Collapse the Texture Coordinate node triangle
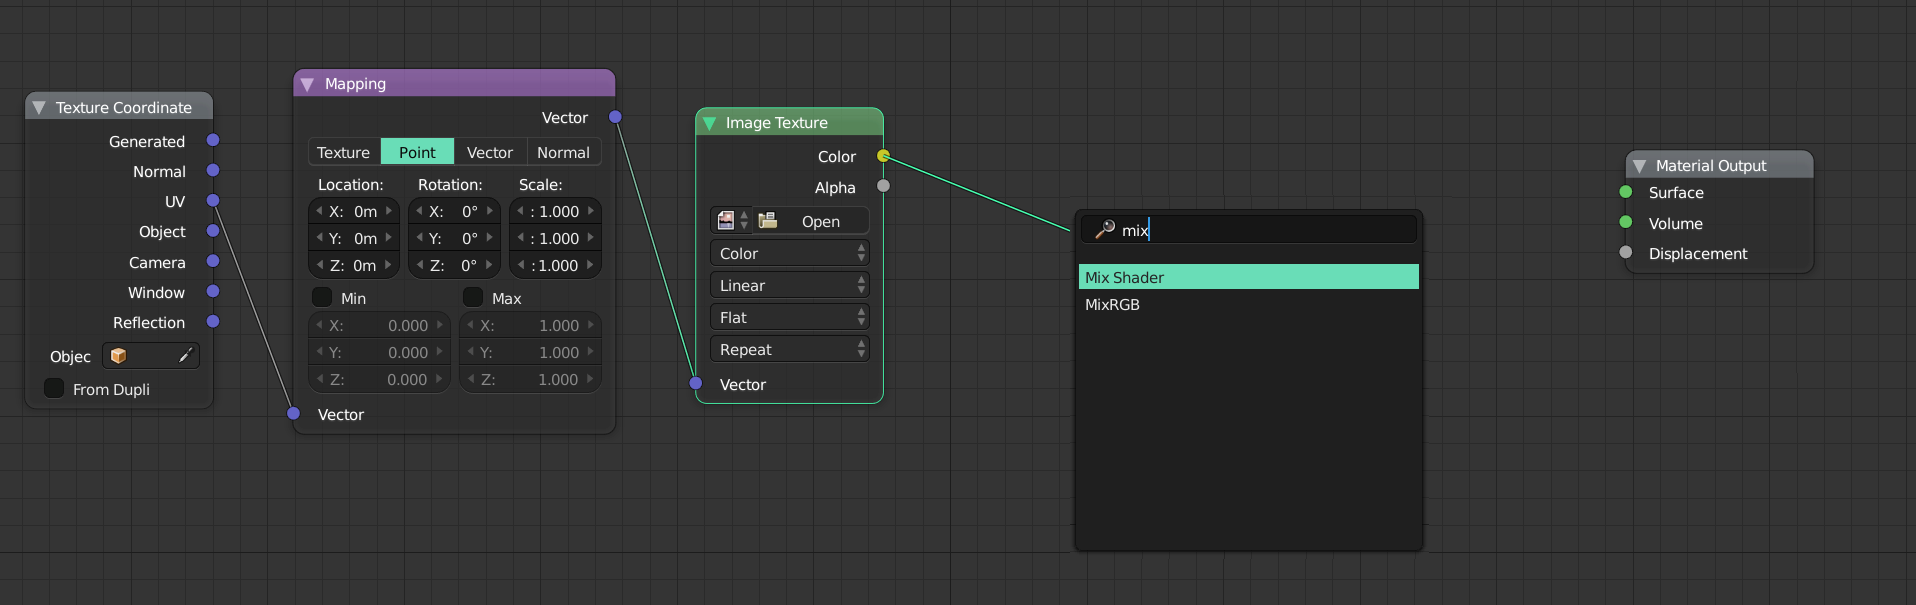Image resolution: width=1916 pixels, height=605 pixels. (x=39, y=107)
